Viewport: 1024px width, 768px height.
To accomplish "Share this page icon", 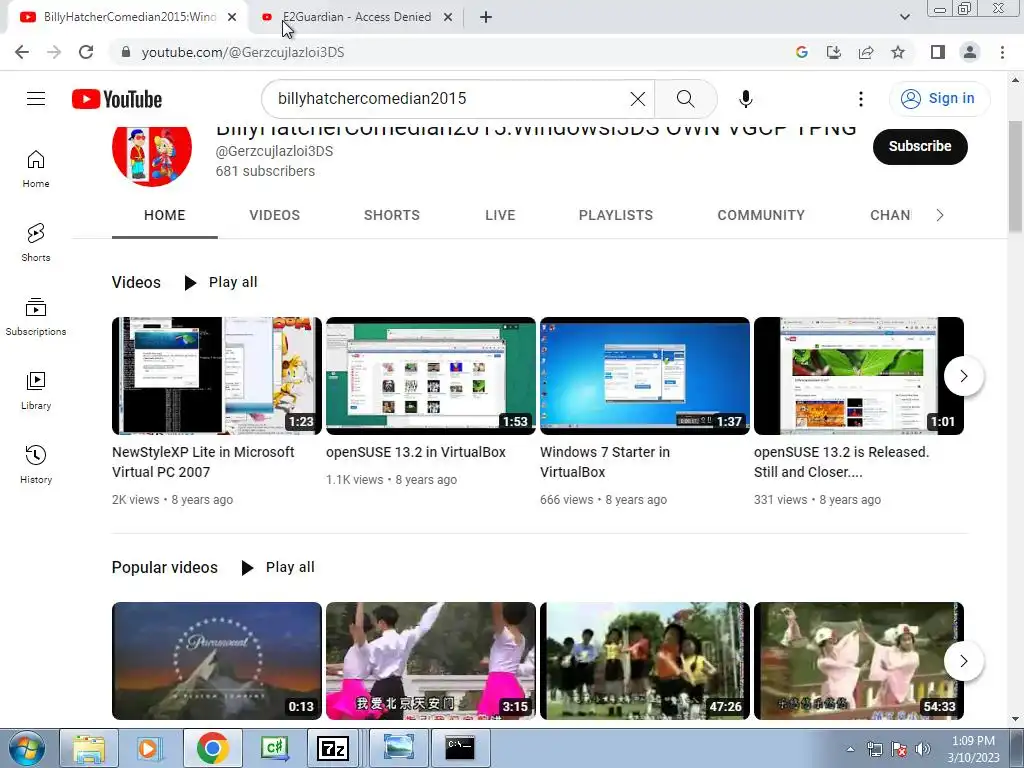I will pyautogui.click(x=866, y=52).
